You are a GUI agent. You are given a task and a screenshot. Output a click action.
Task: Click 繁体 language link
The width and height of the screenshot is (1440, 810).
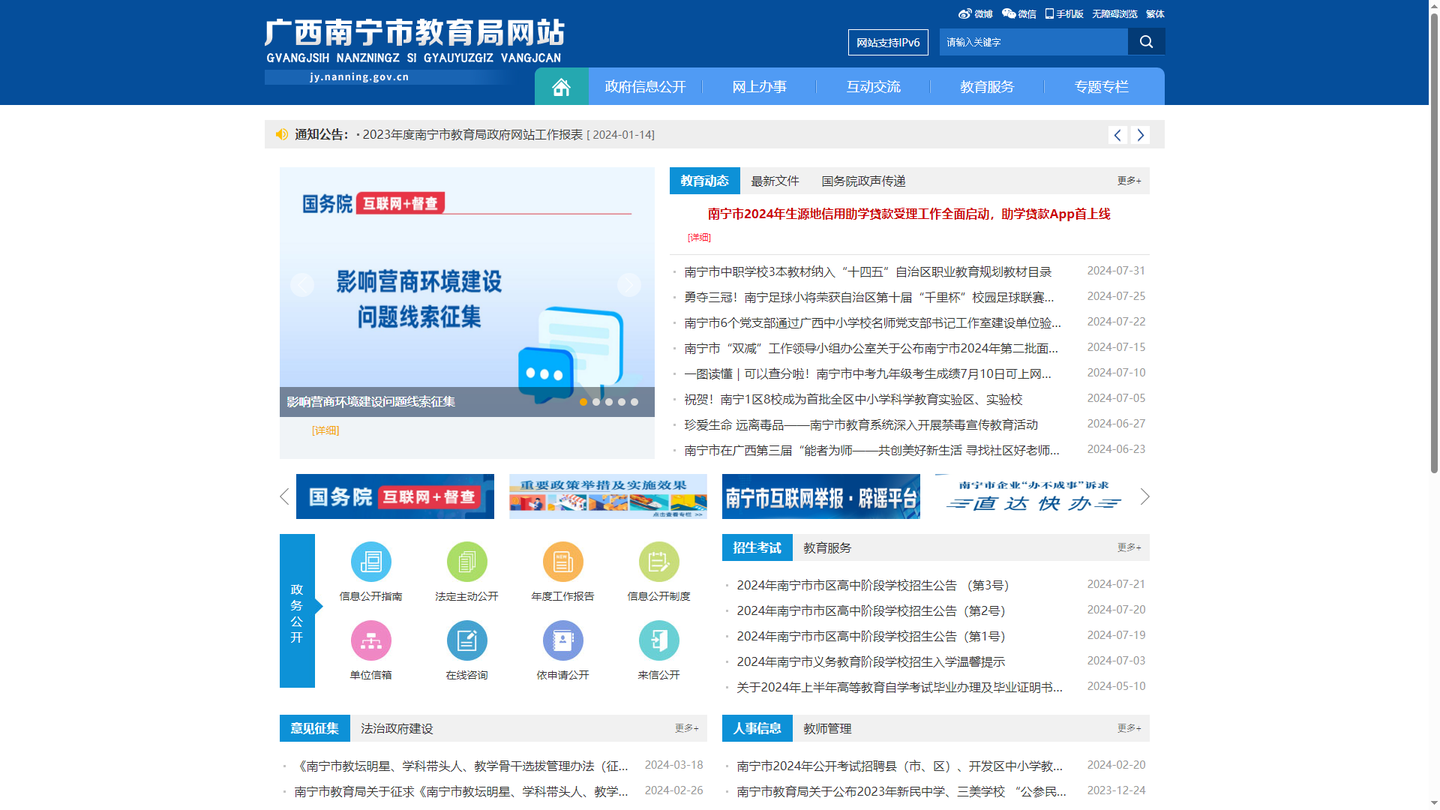pyautogui.click(x=1155, y=14)
